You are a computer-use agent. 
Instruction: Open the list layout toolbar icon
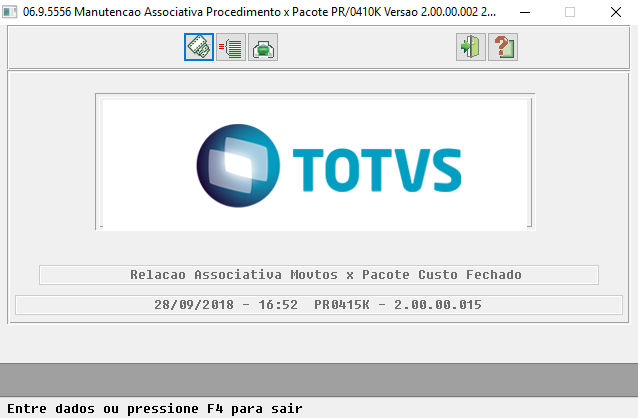pyautogui.click(x=231, y=47)
